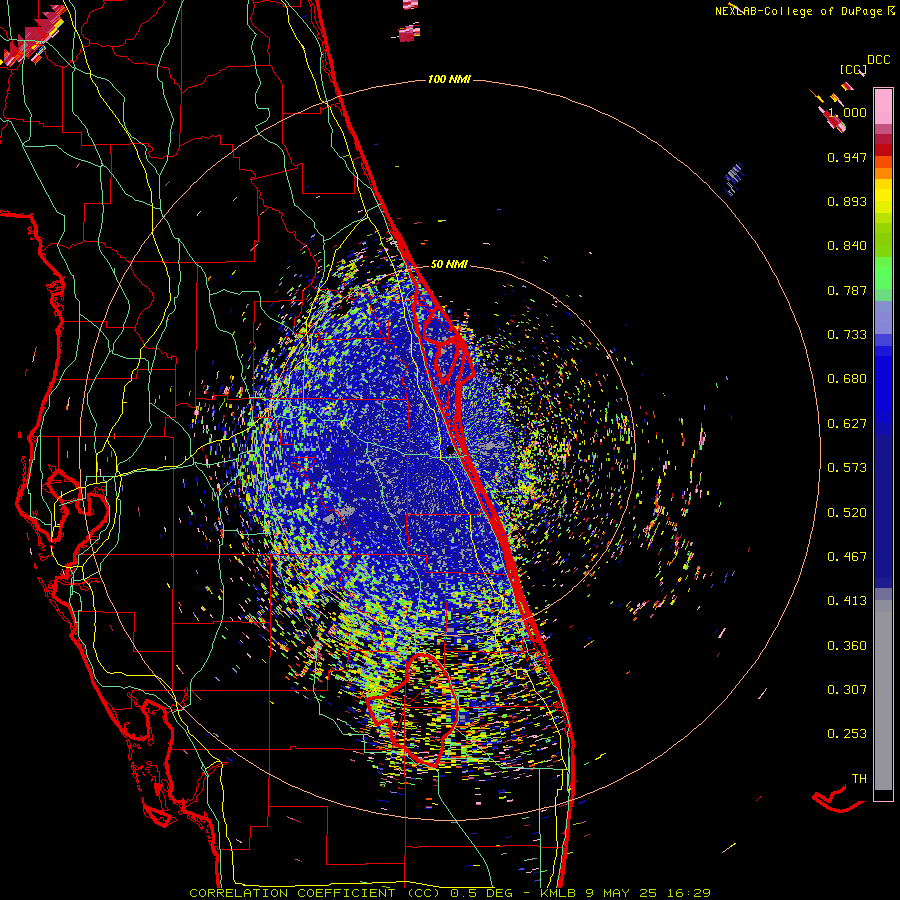Image resolution: width=900 pixels, height=900 pixels.
Task: Click the 0.520 legend value
Action: pyautogui.click(x=847, y=513)
